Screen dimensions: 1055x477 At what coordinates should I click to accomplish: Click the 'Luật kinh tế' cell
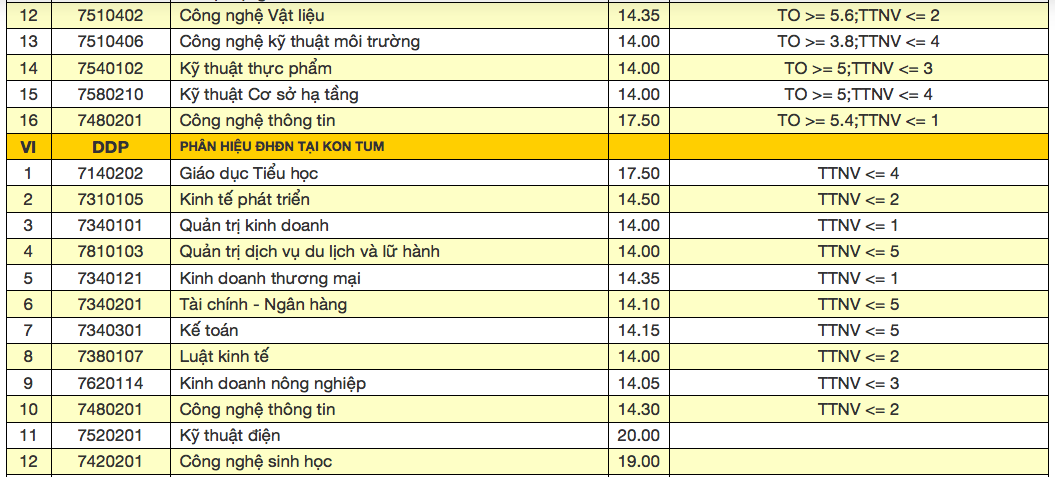(x=224, y=356)
